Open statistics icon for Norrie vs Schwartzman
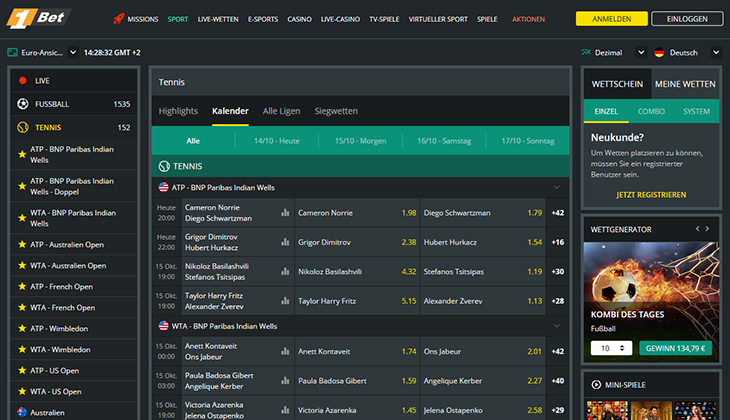 click(285, 213)
